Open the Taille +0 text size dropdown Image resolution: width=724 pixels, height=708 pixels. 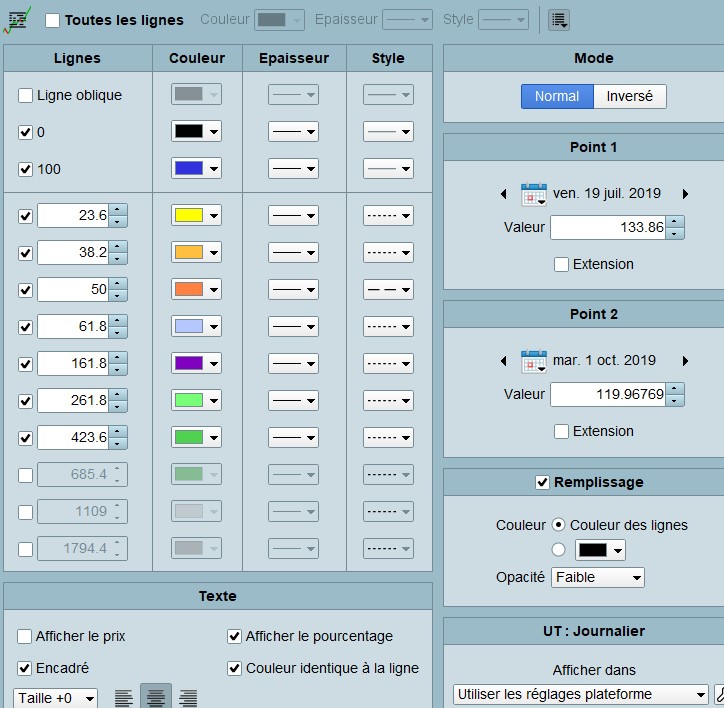point(55,698)
